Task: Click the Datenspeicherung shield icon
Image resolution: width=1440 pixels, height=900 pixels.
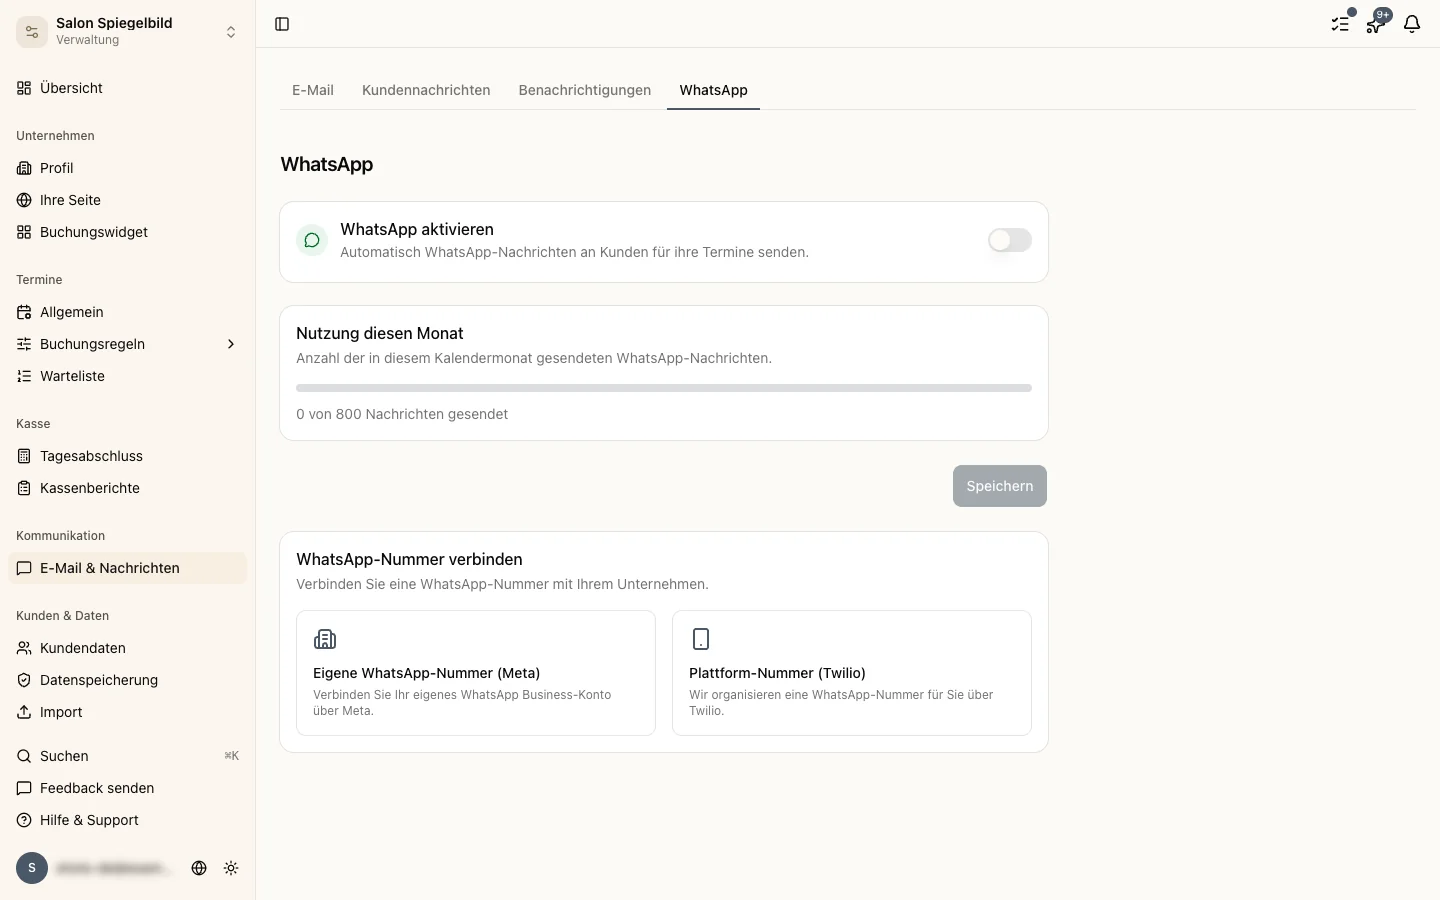Action: point(24,680)
